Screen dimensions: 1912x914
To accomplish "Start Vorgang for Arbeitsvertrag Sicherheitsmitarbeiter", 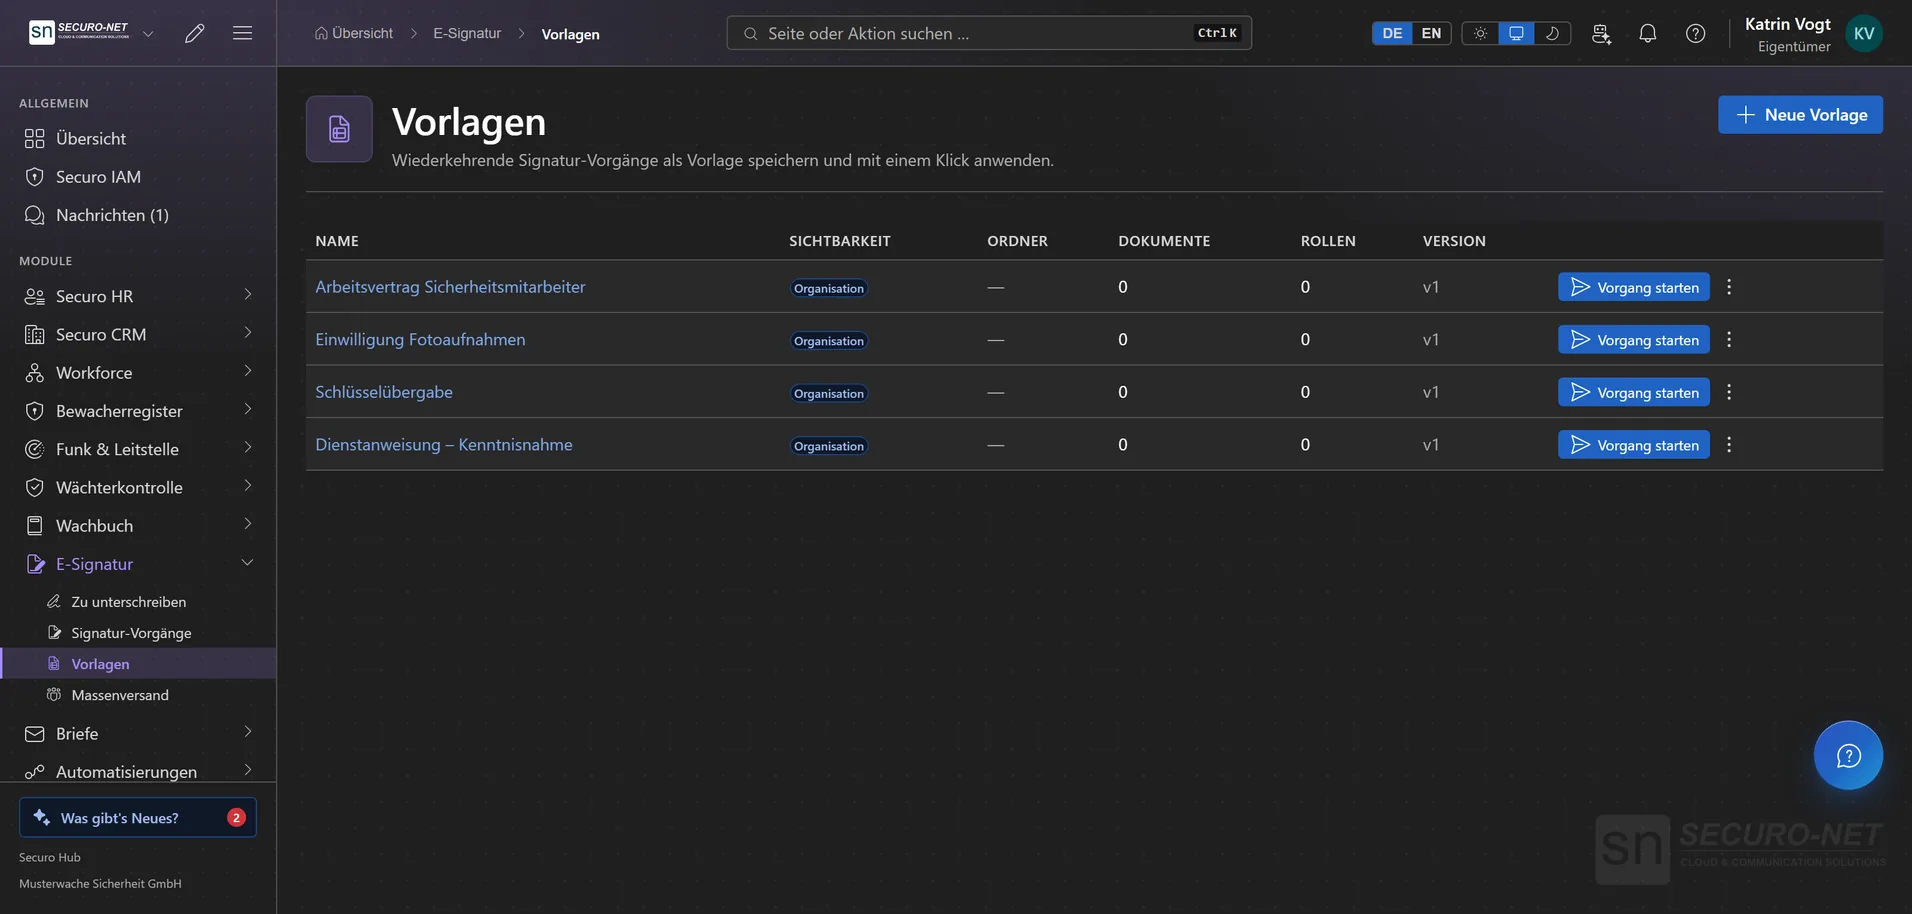I will (1633, 287).
